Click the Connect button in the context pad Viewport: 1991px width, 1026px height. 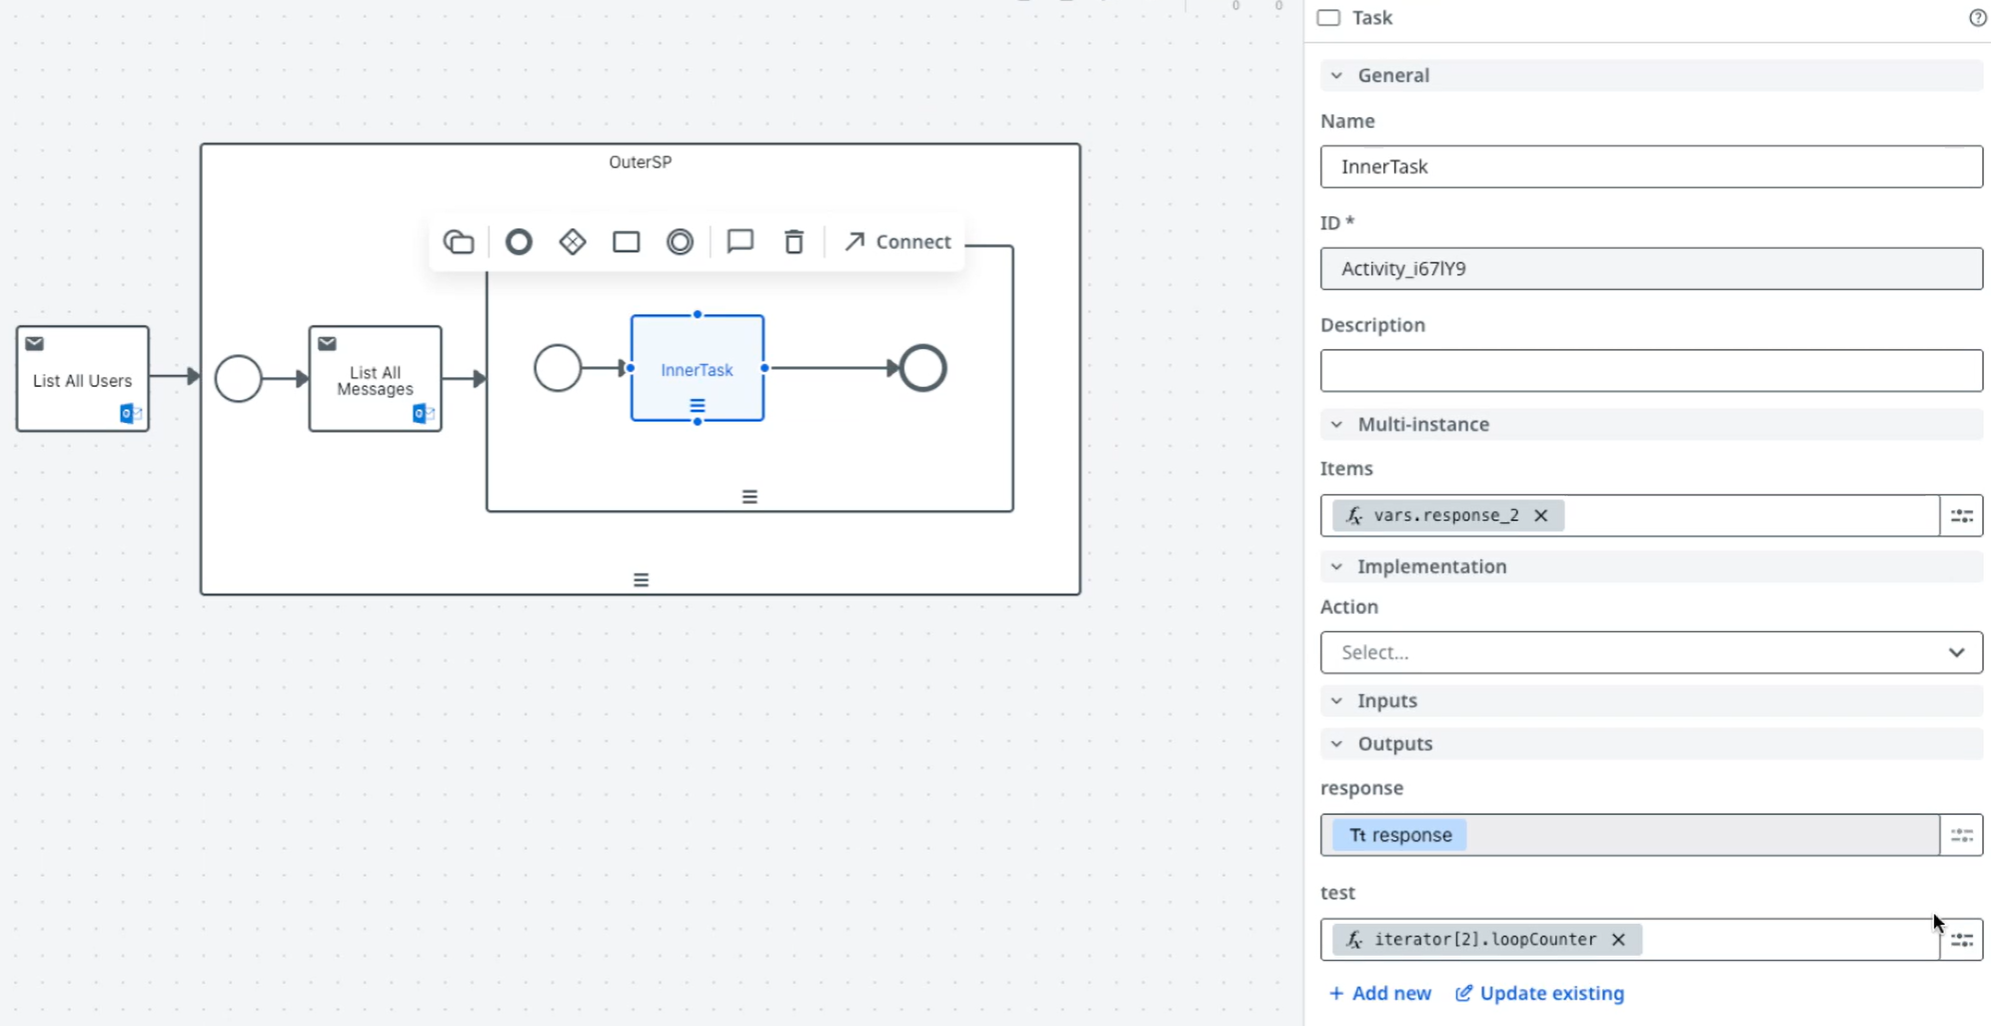pyautogui.click(x=897, y=241)
